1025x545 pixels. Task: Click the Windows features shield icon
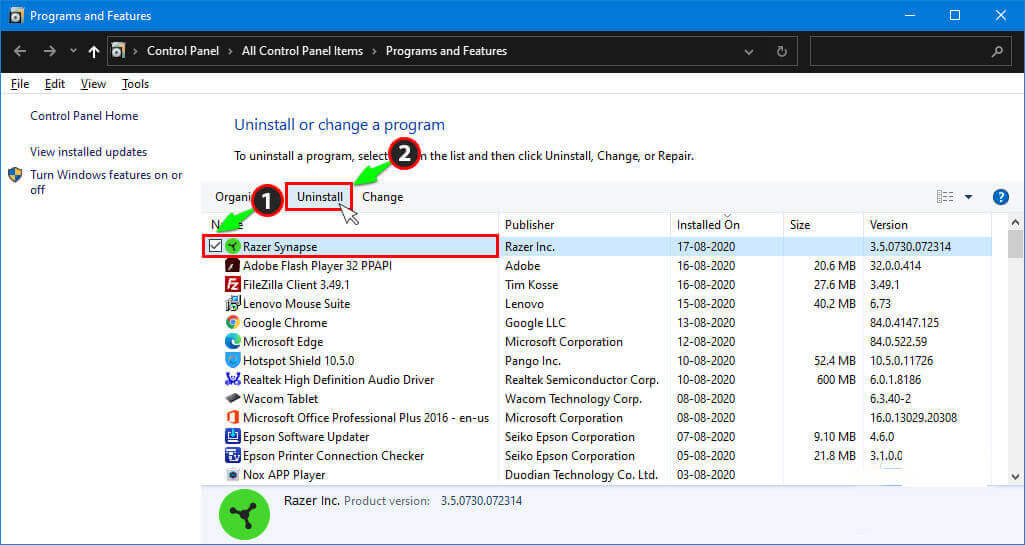15,175
